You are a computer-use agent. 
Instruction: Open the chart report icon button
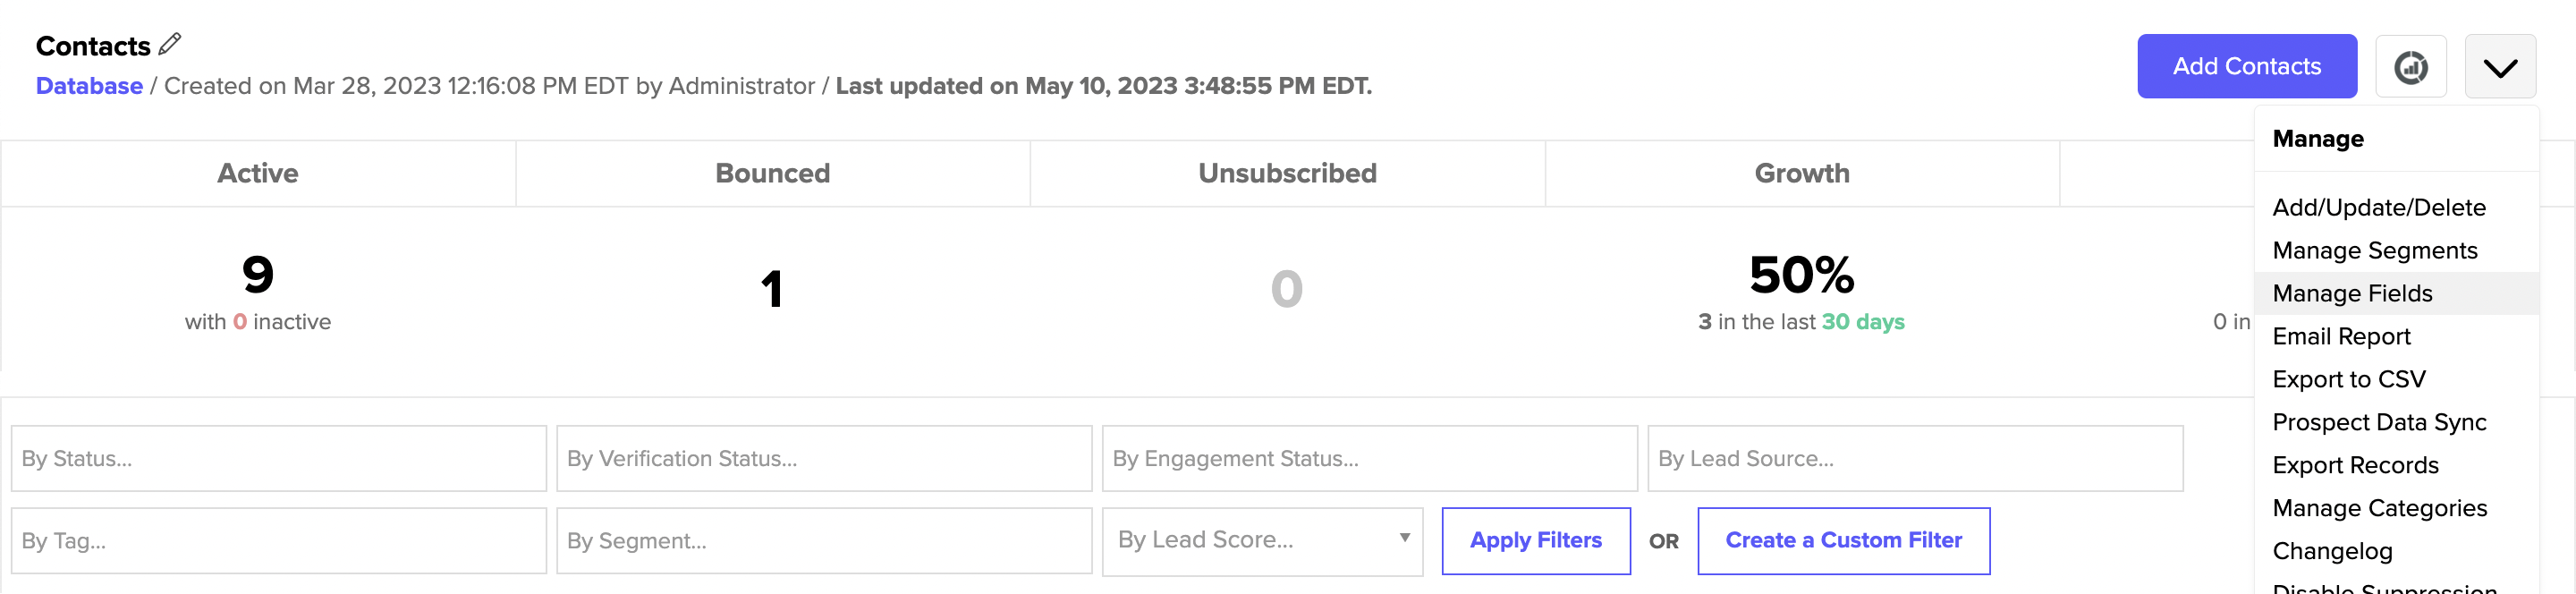click(2410, 66)
